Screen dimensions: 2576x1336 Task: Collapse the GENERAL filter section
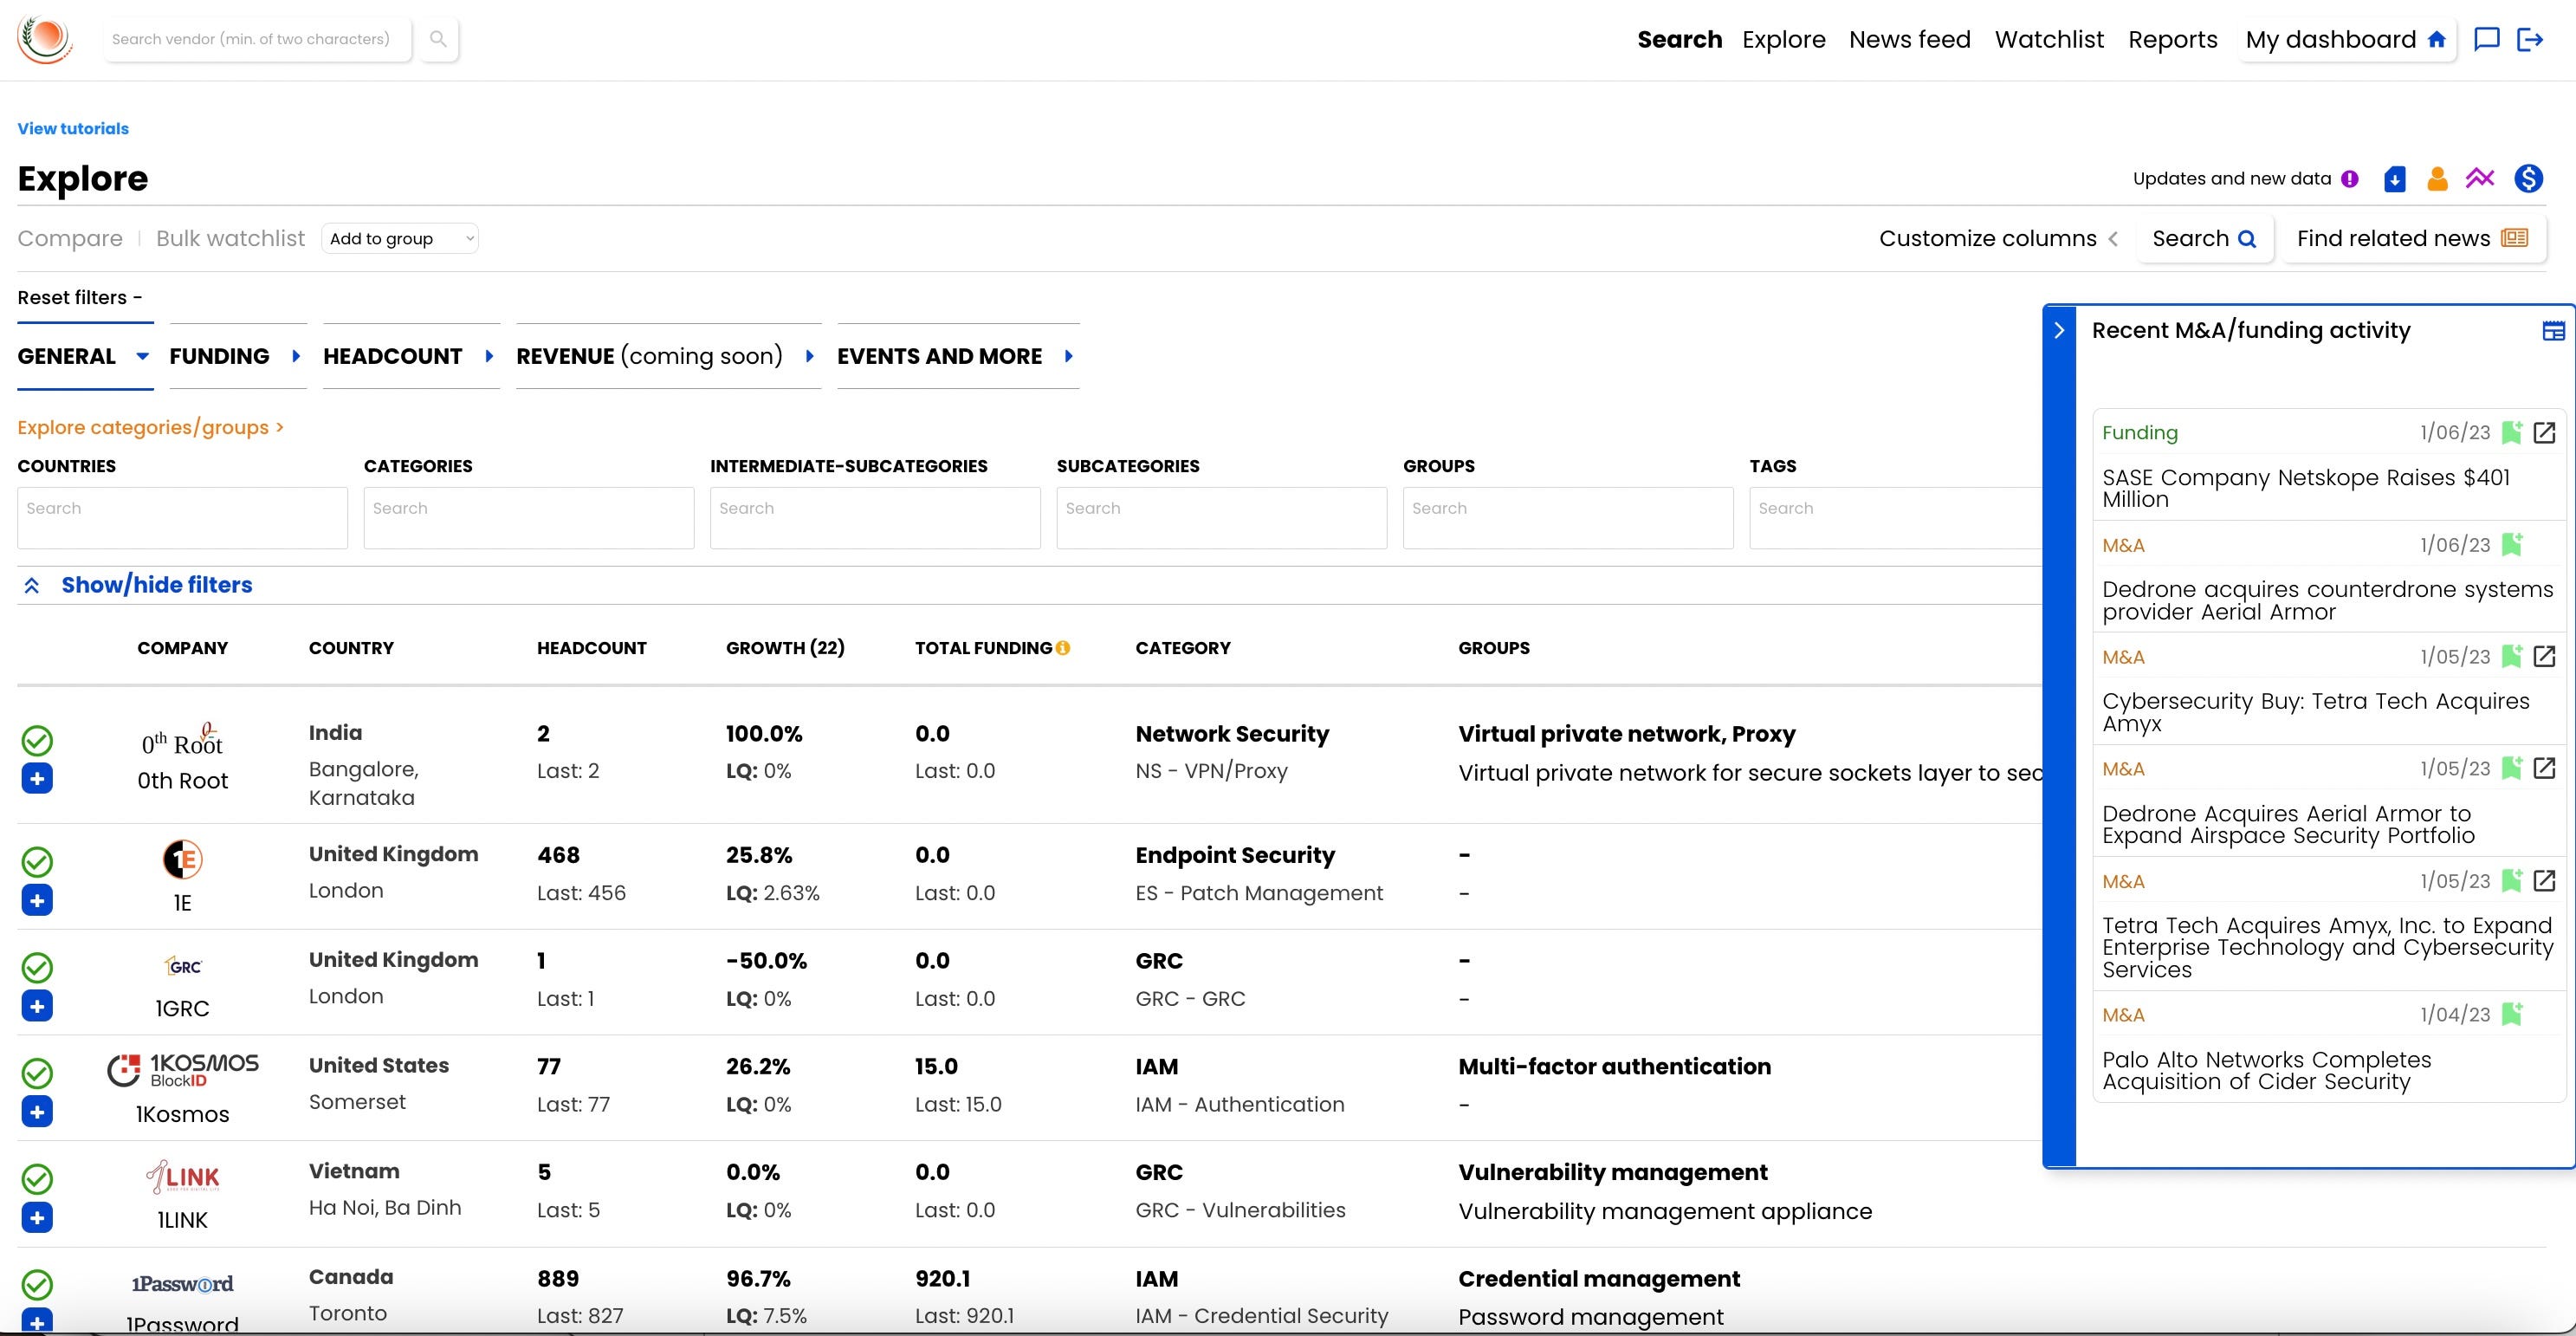(84, 356)
